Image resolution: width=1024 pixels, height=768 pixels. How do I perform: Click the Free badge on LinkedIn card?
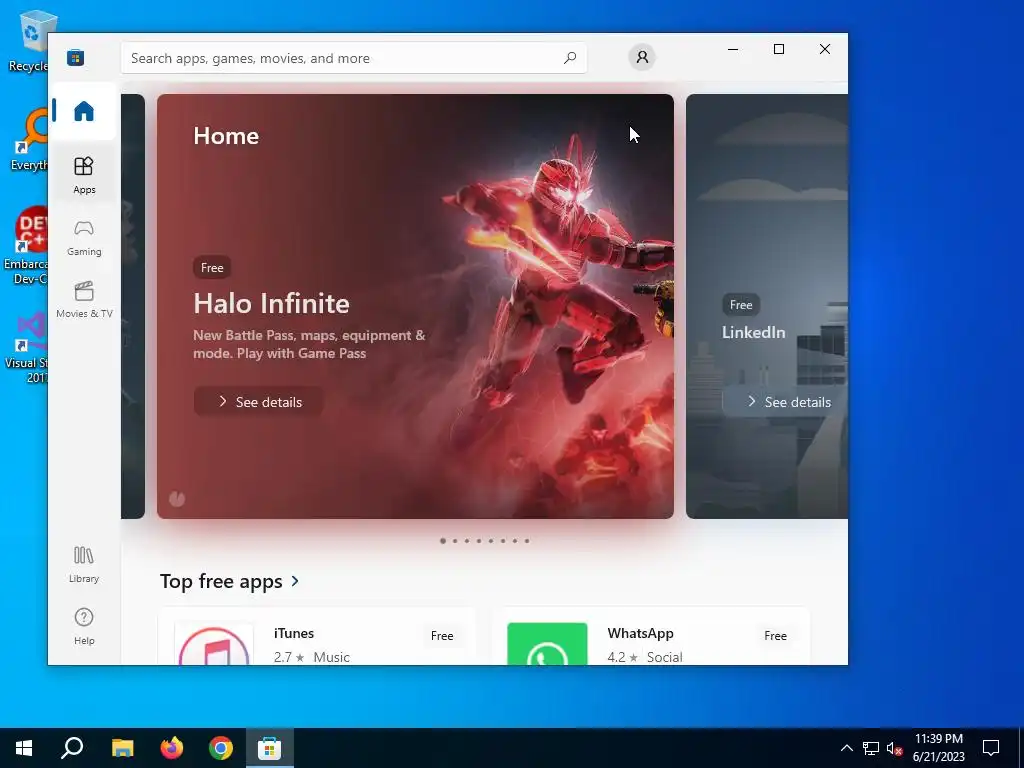[741, 305]
